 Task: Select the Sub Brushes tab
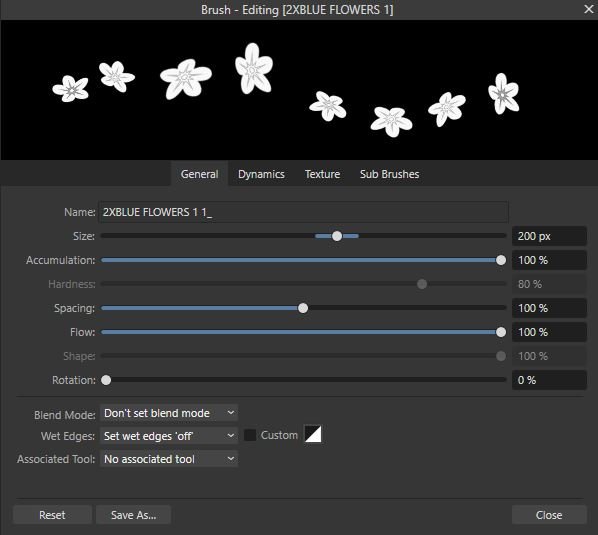[389, 174]
